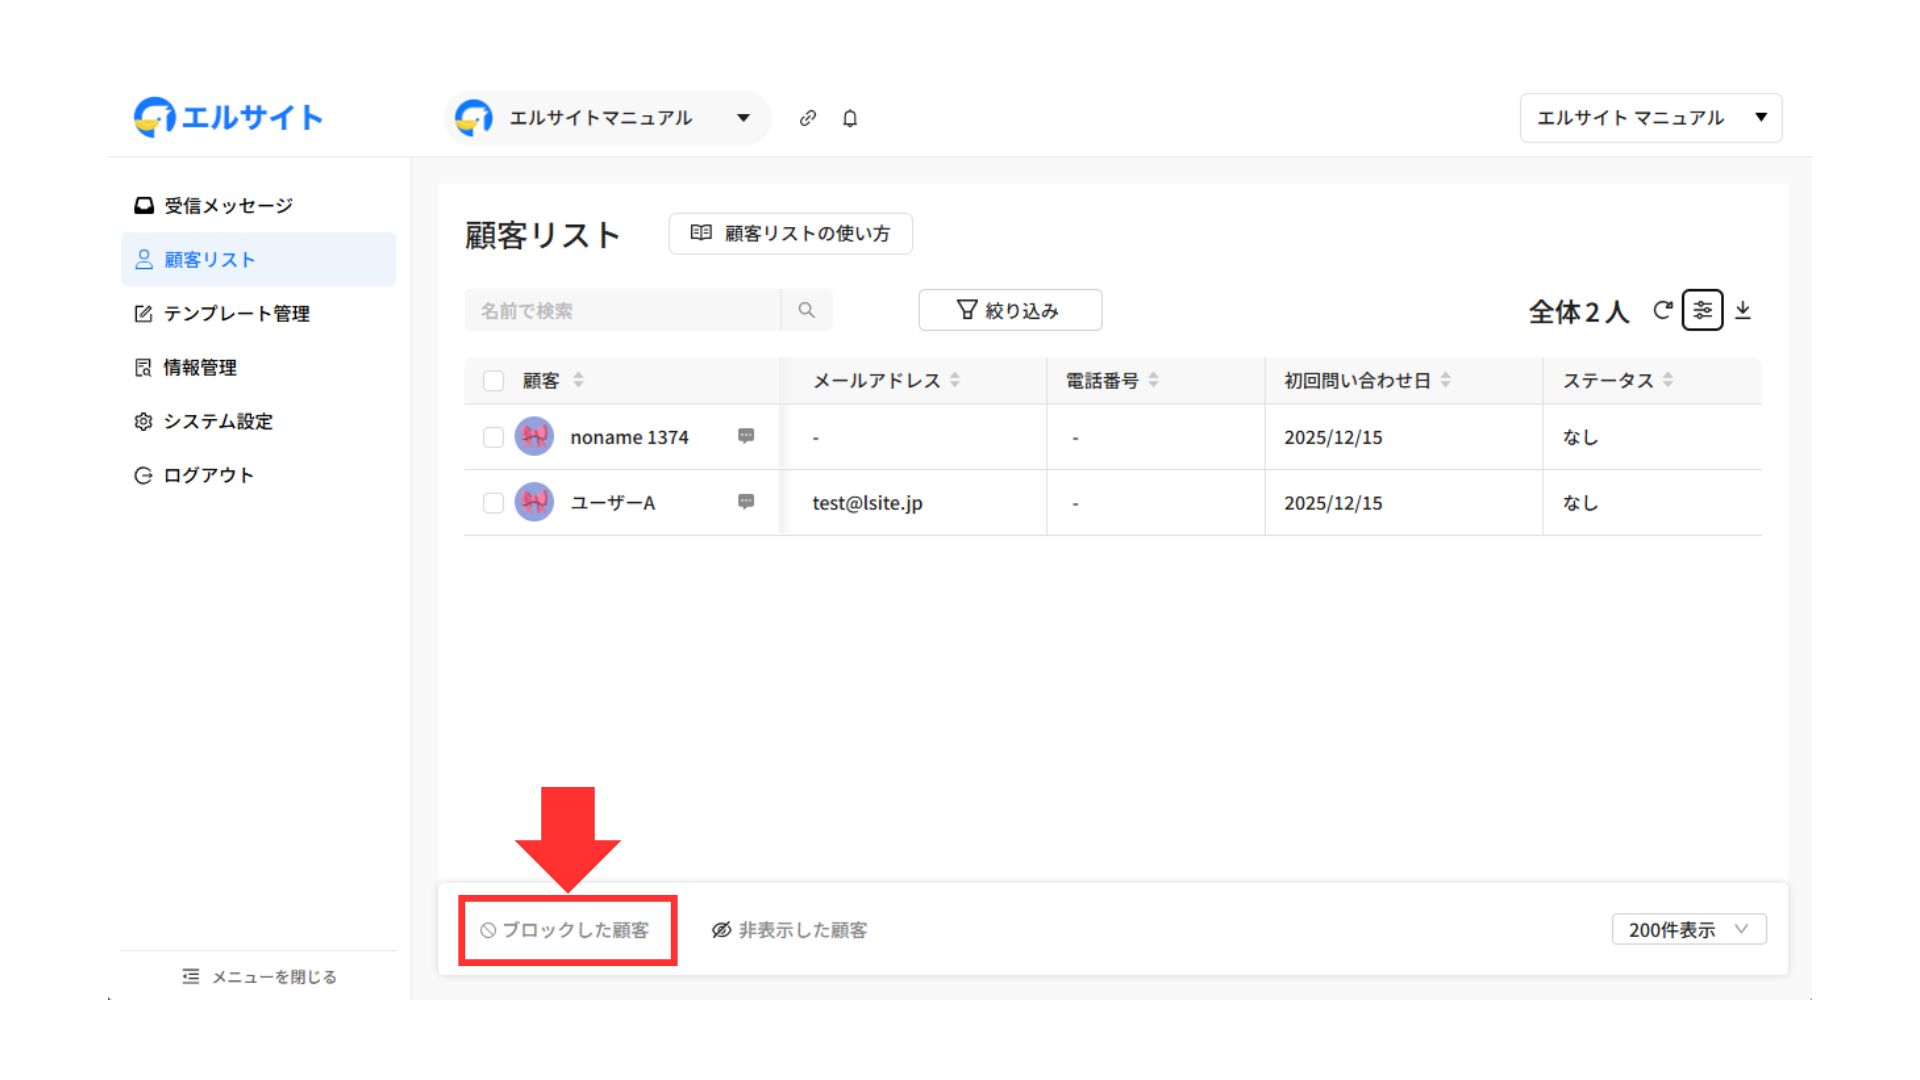Open the top-right エルサイト マニュアル dropdown
1920x1080 pixels.
pos(1650,118)
